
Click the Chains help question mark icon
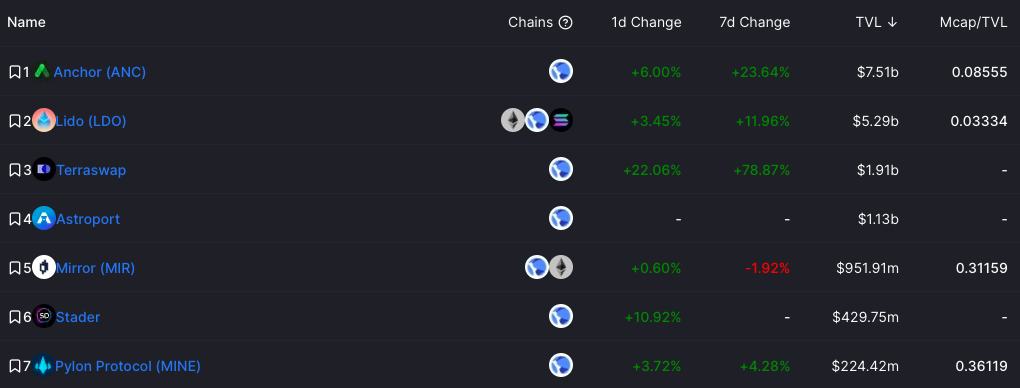coord(566,23)
